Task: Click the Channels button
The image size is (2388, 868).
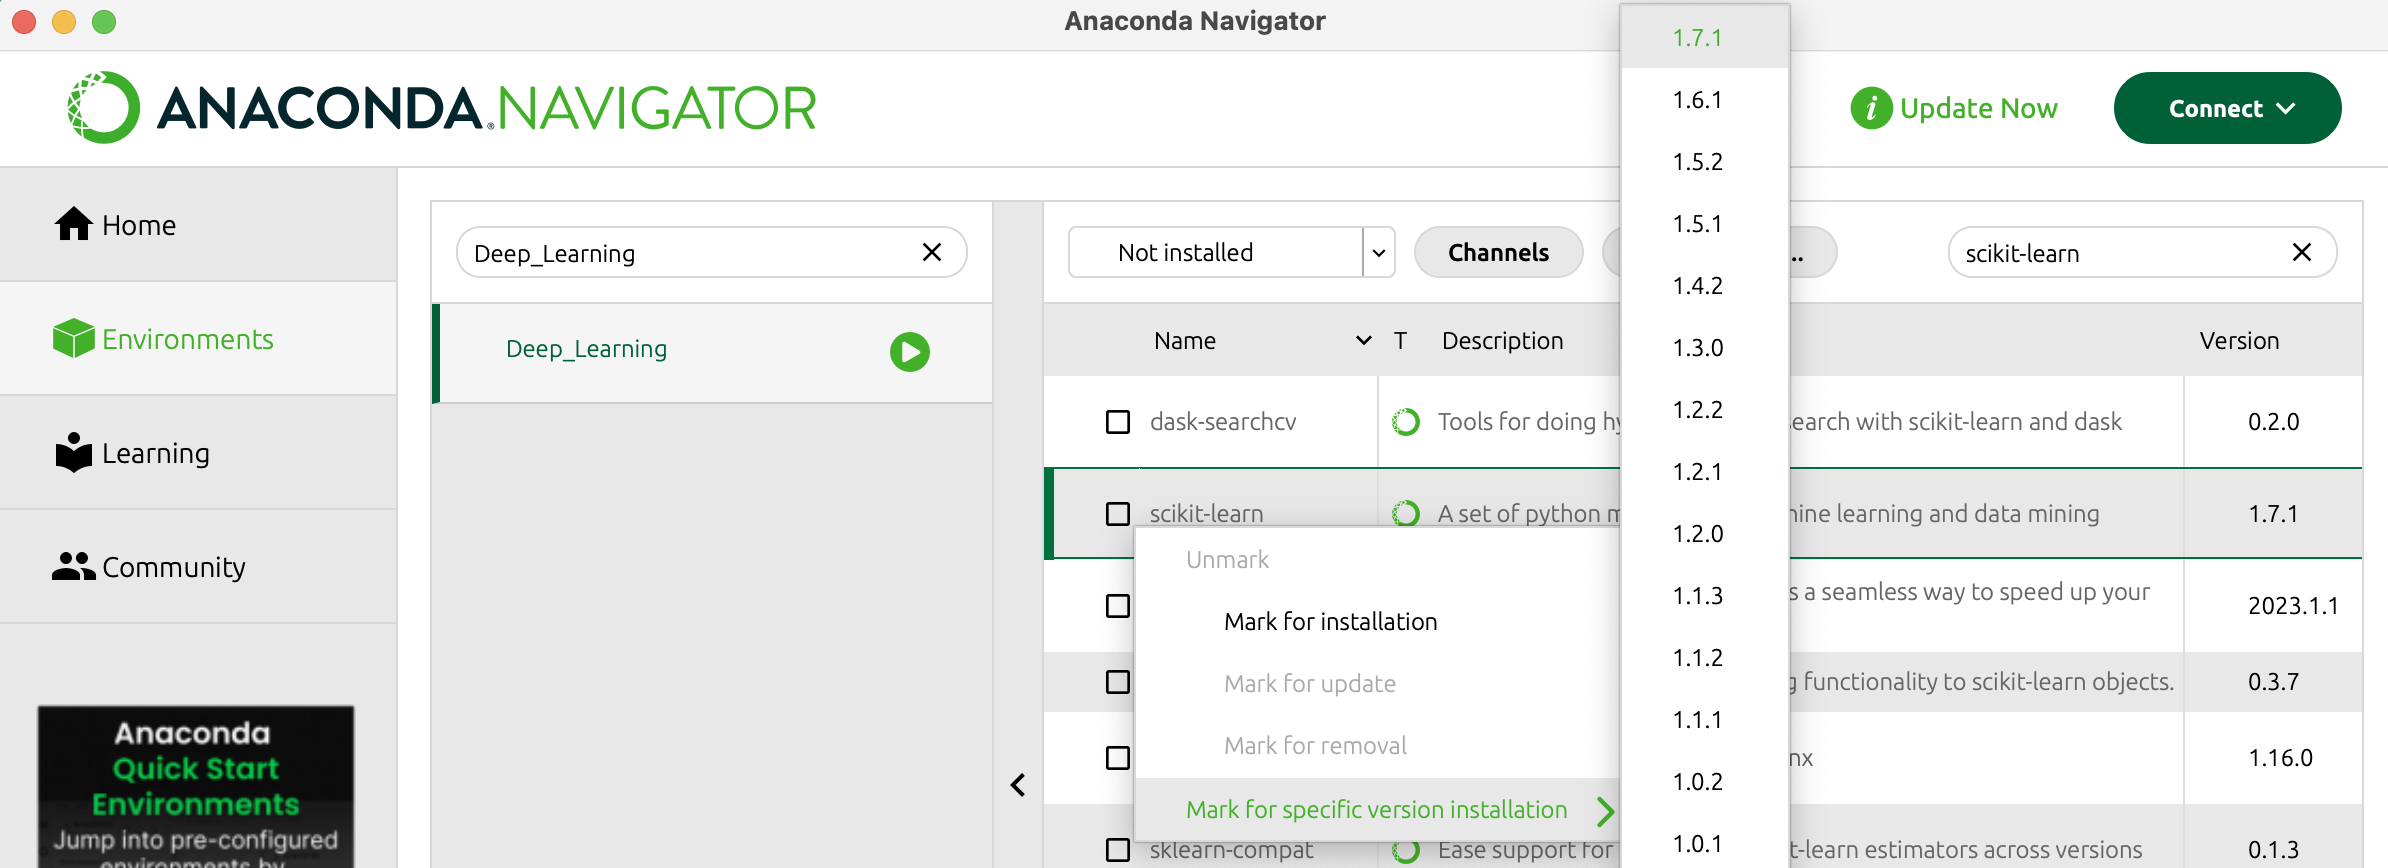Action: [x=1498, y=253]
